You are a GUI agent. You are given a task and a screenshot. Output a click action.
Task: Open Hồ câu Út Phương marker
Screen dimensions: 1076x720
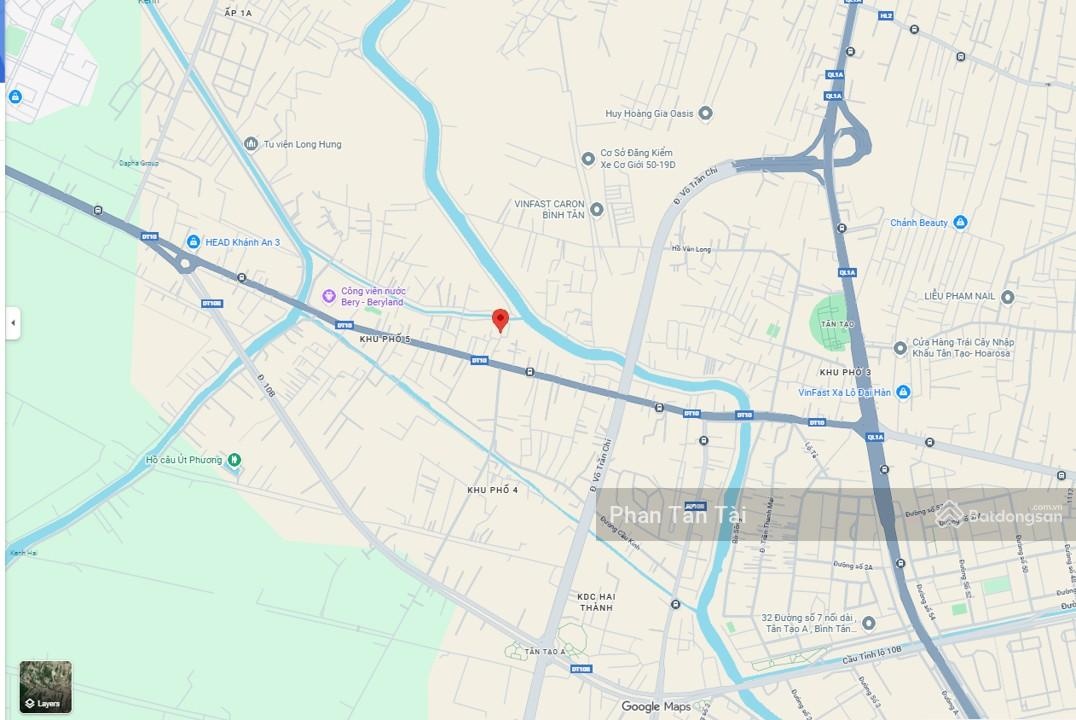(234, 459)
